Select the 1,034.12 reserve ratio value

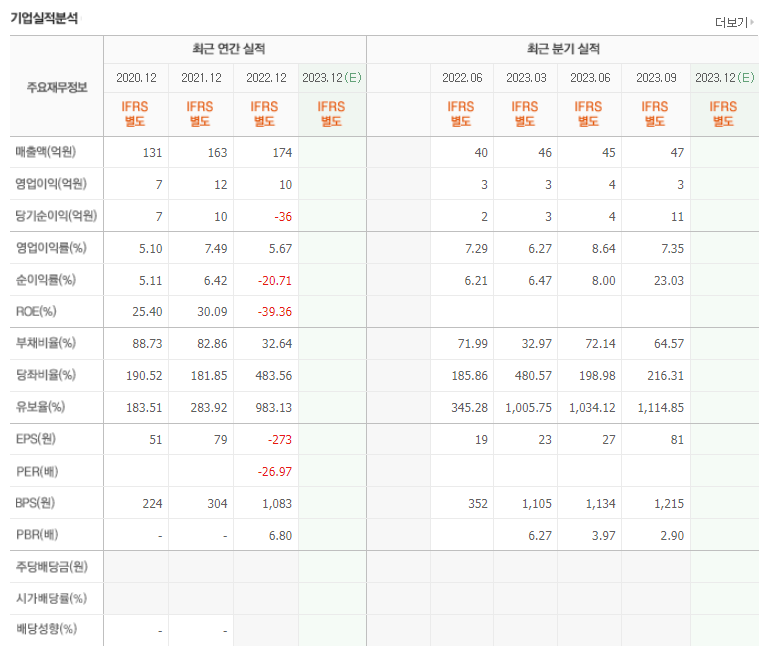coord(592,408)
